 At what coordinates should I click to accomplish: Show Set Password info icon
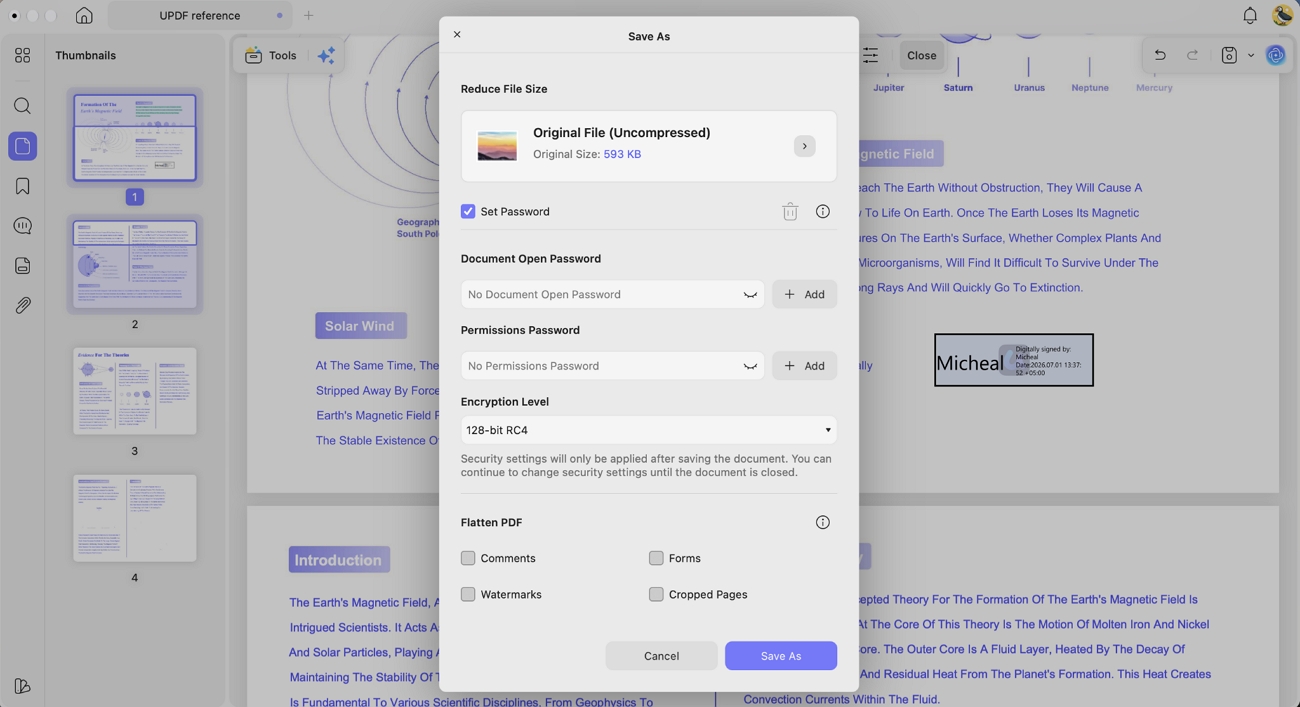pos(822,211)
